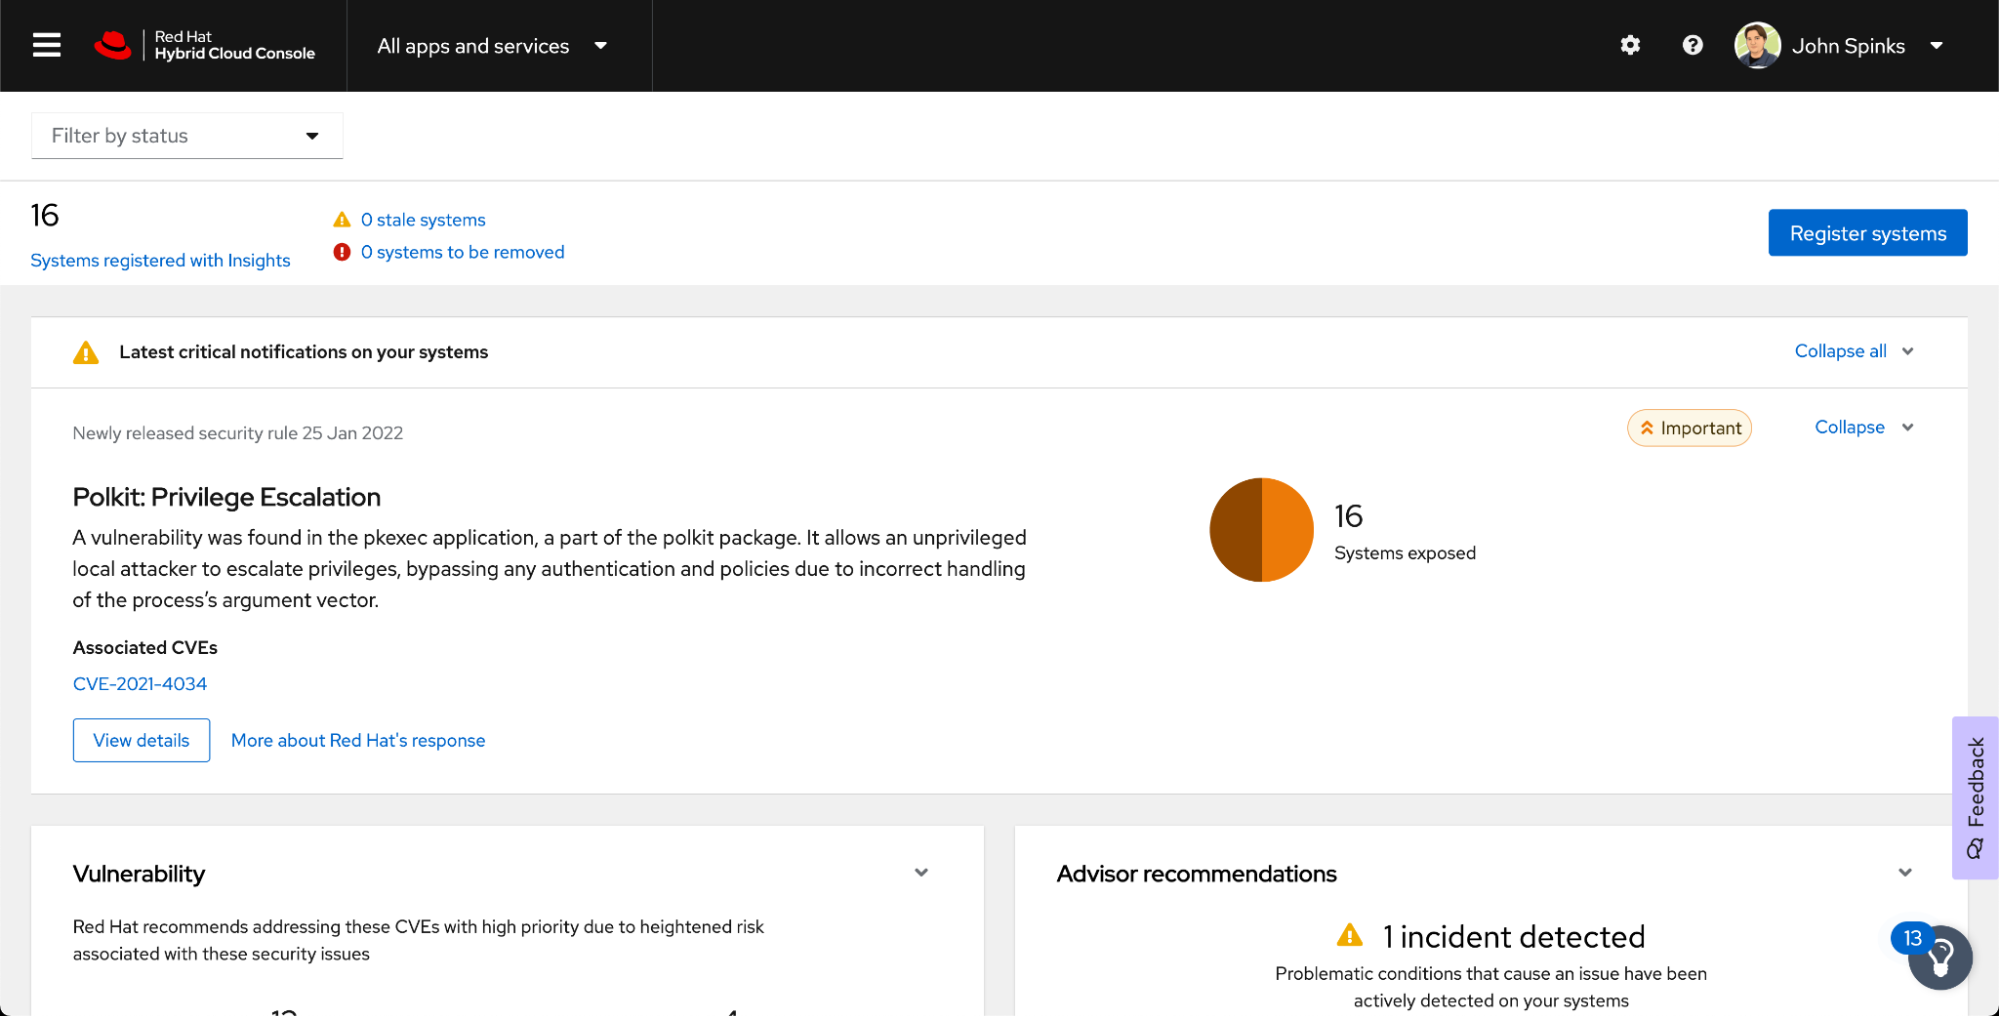This screenshot has width=1999, height=1017.
Task: Open the settings gear icon
Action: pyautogui.click(x=1630, y=46)
